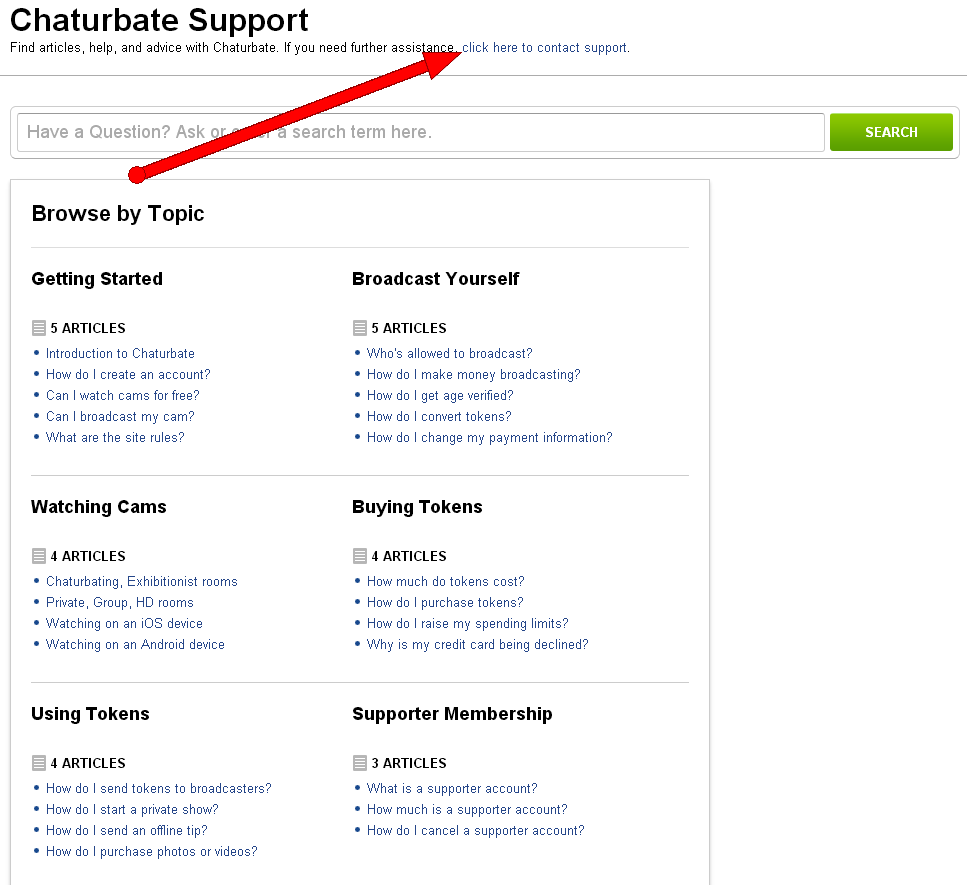Open 'How do I send tokens to broadcasters?' article
Image resolution: width=967 pixels, height=885 pixels.
pos(158,789)
